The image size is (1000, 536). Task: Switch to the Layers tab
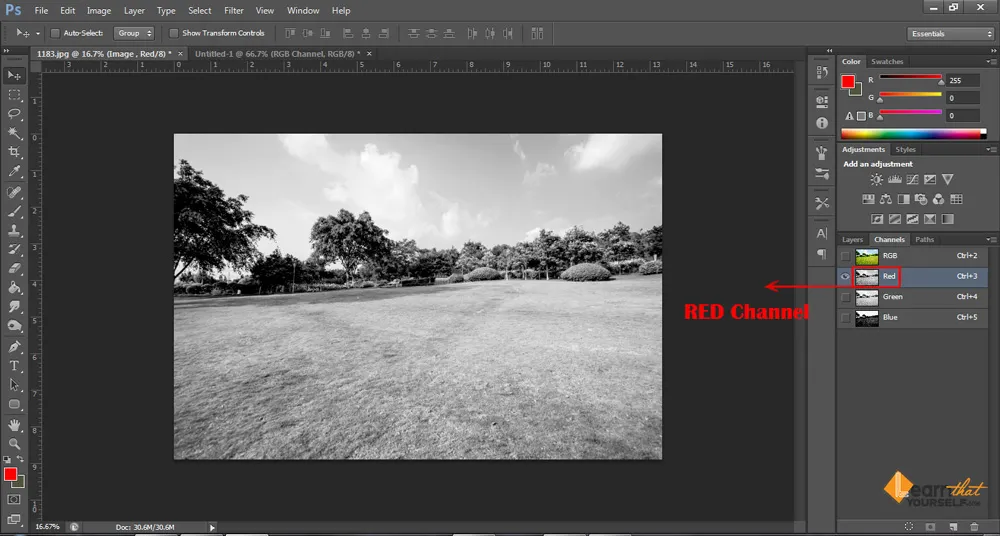(852, 240)
